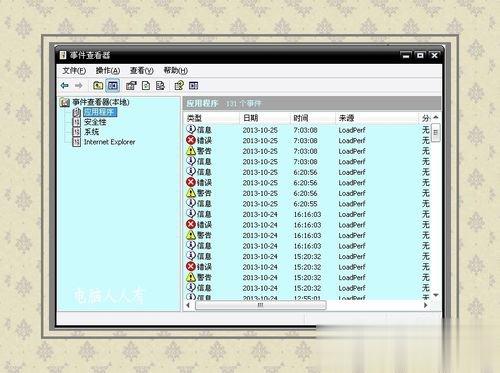The height and width of the screenshot is (373, 500).
Task: Click the vertical scrollbar thumb
Action: click(436, 133)
